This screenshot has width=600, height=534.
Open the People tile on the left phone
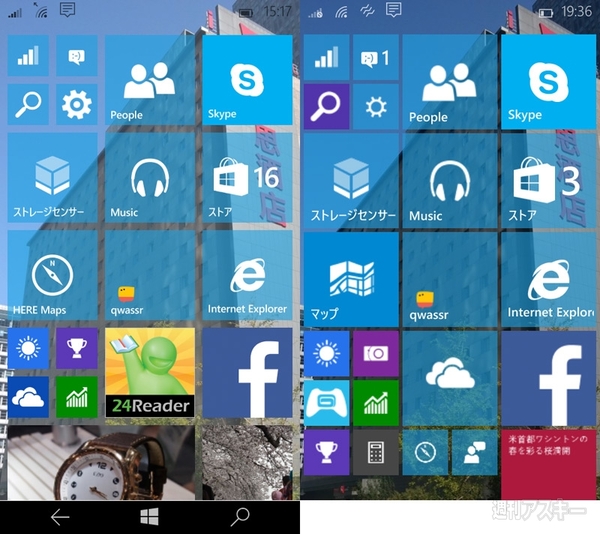tap(150, 80)
